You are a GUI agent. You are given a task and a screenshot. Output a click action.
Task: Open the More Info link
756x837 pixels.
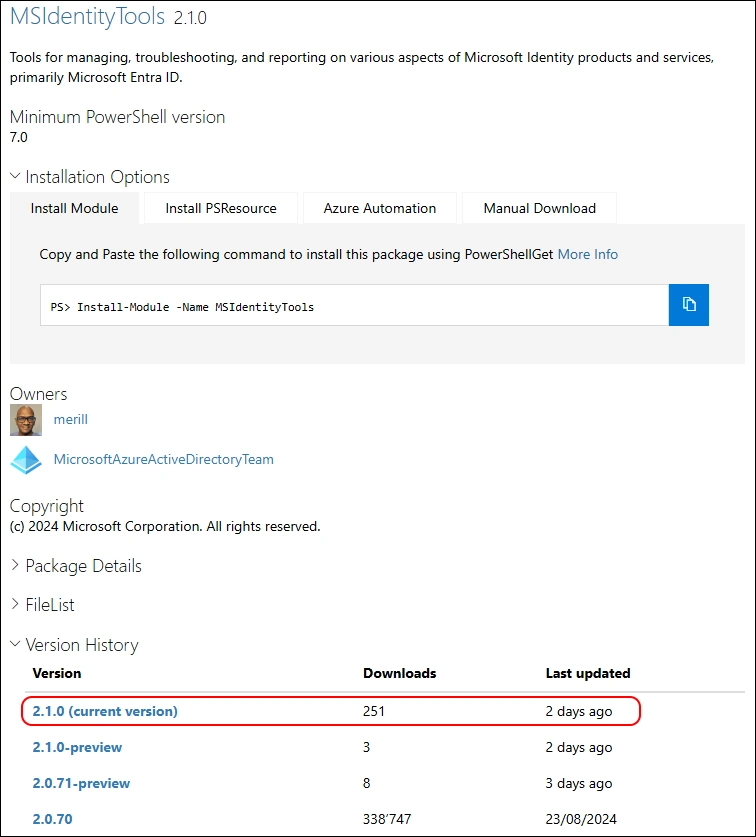point(587,254)
